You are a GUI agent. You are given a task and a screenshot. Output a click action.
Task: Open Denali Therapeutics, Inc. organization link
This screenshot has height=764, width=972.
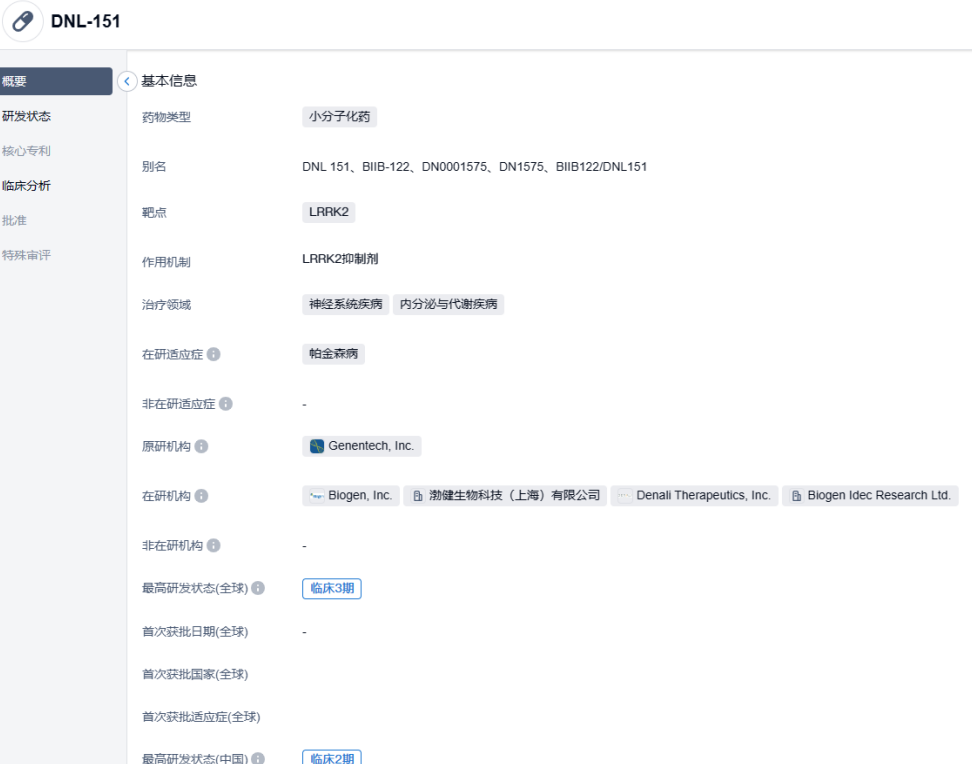pos(694,496)
